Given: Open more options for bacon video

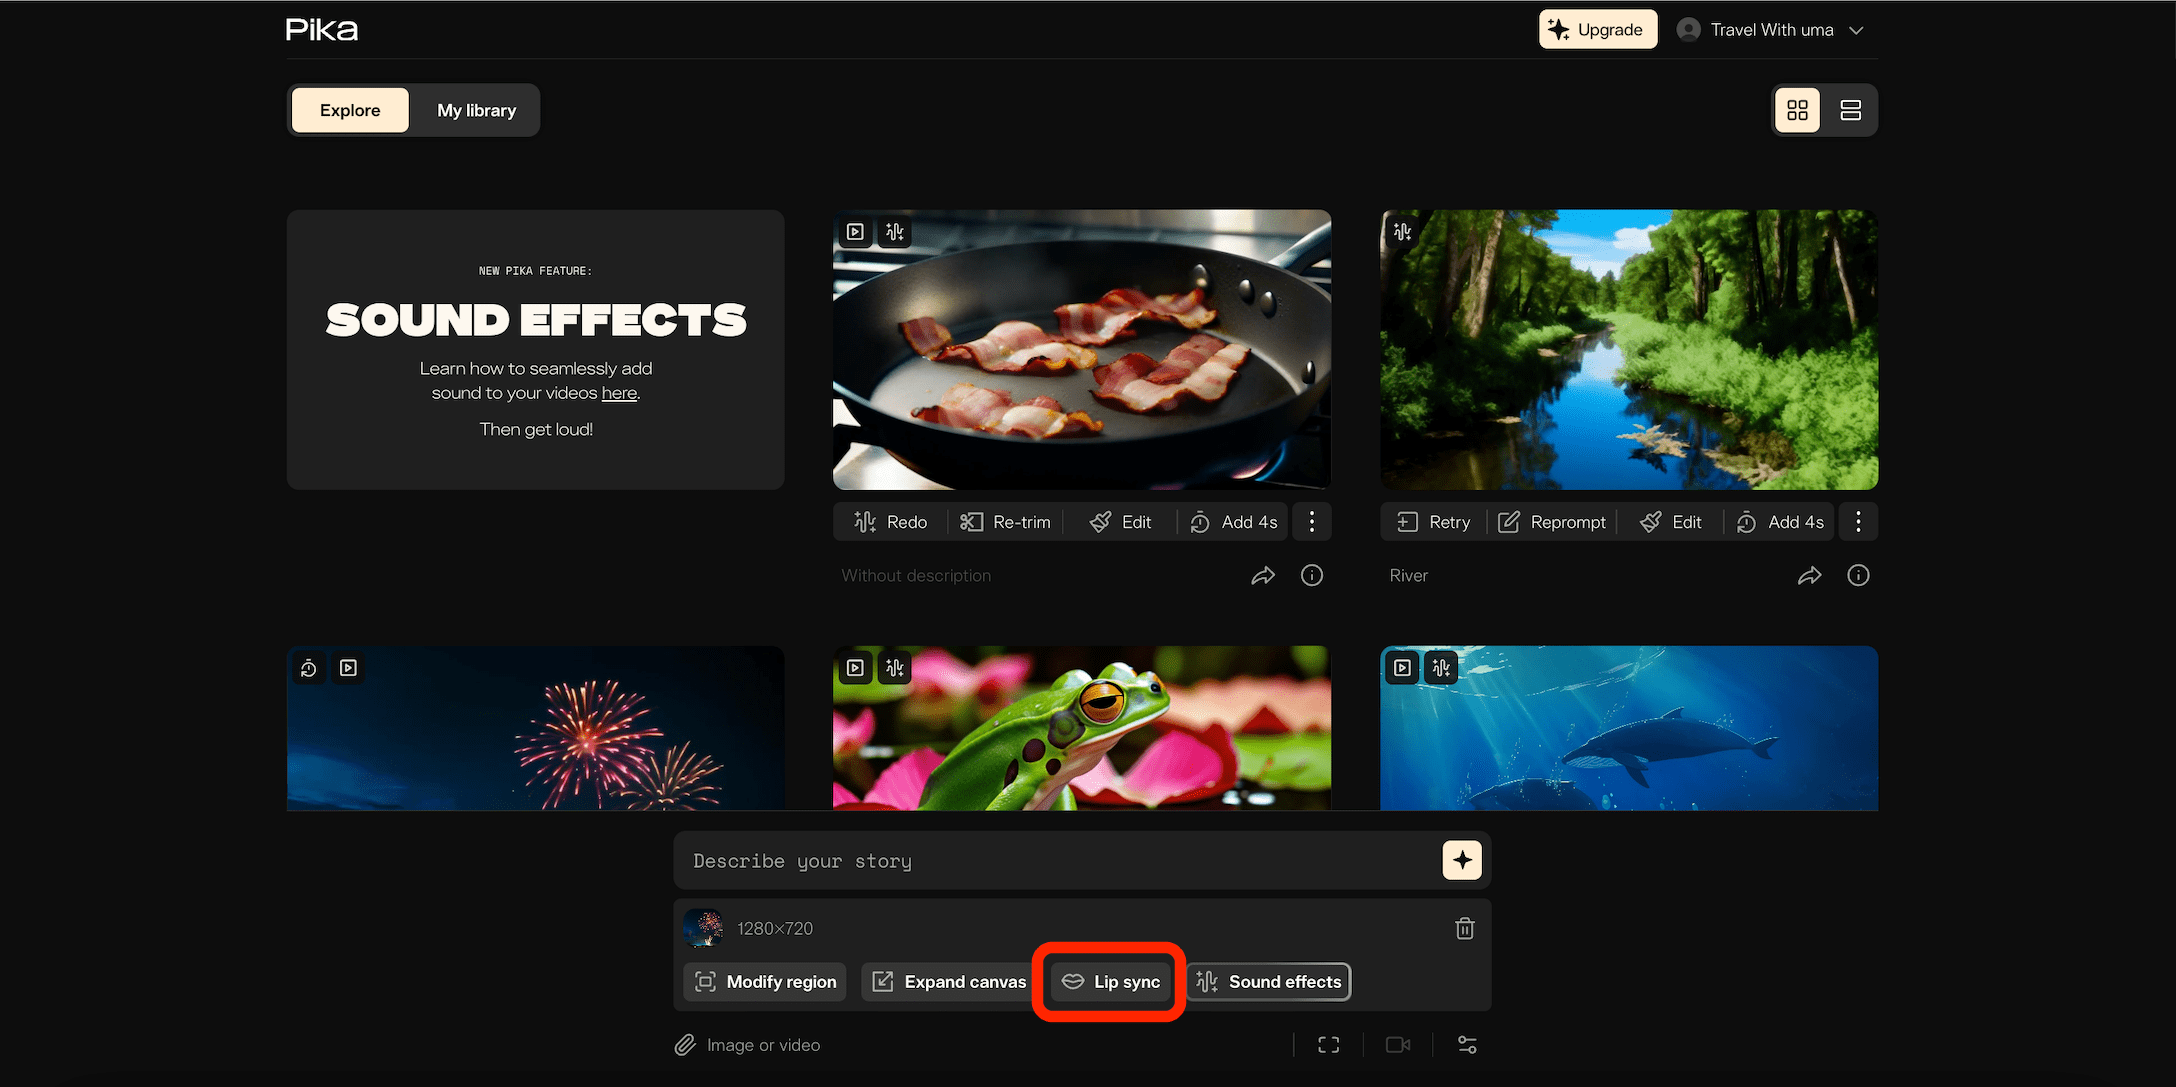Looking at the screenshot, I should click(1311, 522).
